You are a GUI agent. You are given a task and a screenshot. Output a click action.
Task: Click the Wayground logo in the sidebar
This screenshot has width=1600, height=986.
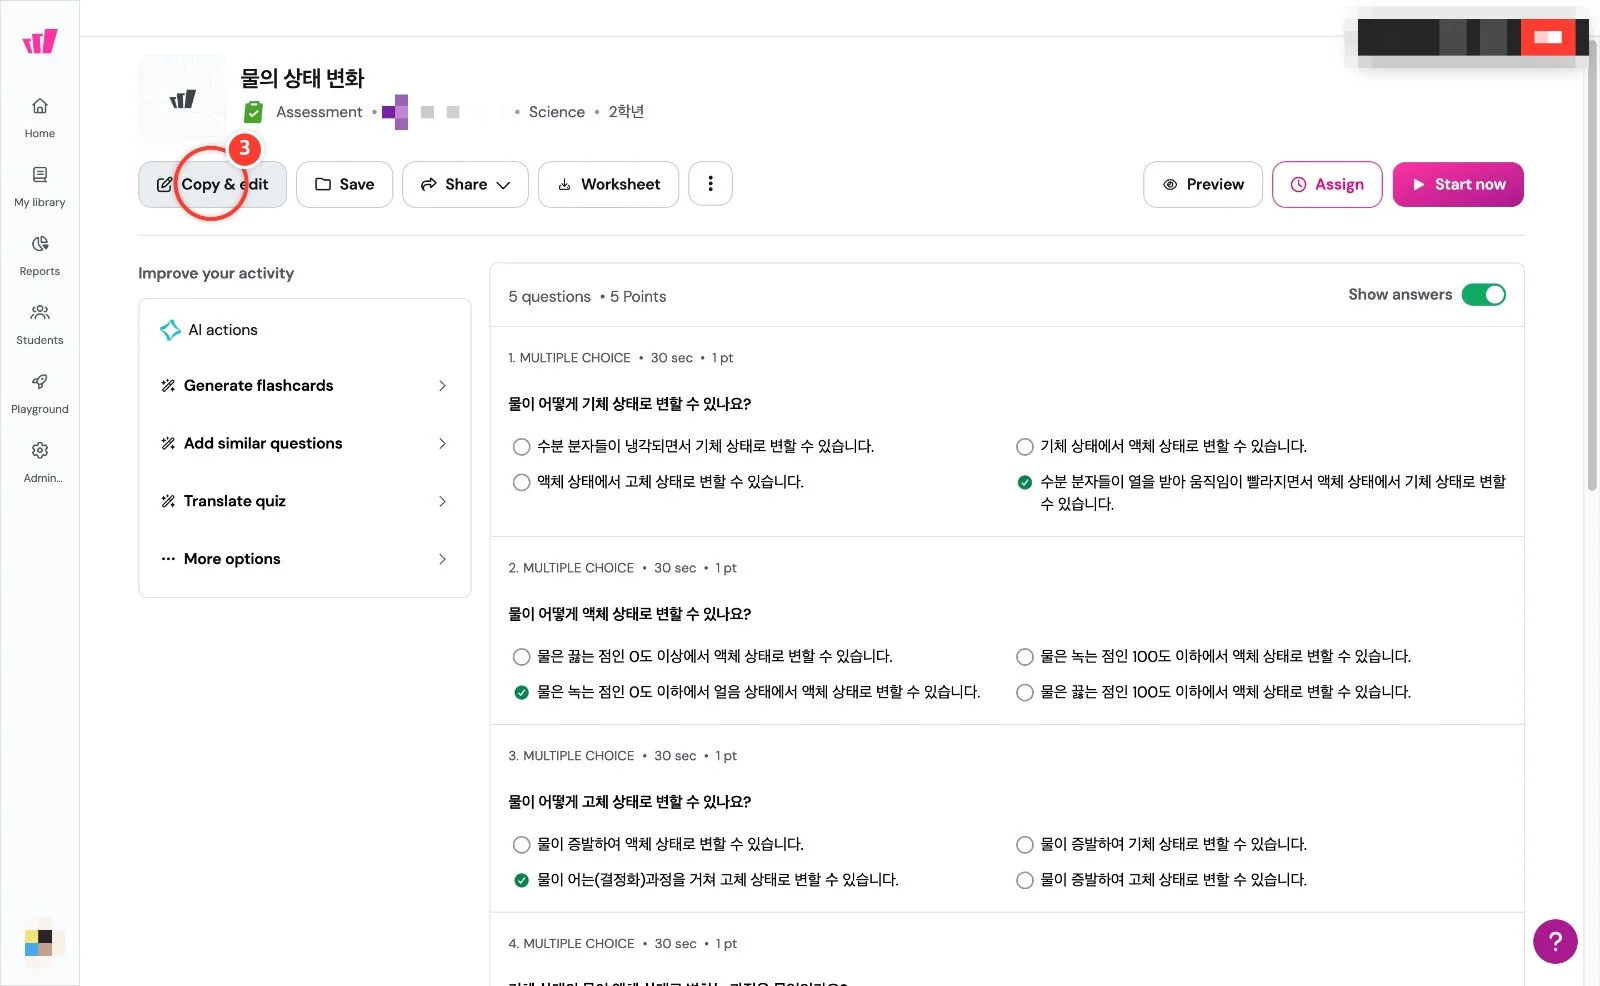40,41
